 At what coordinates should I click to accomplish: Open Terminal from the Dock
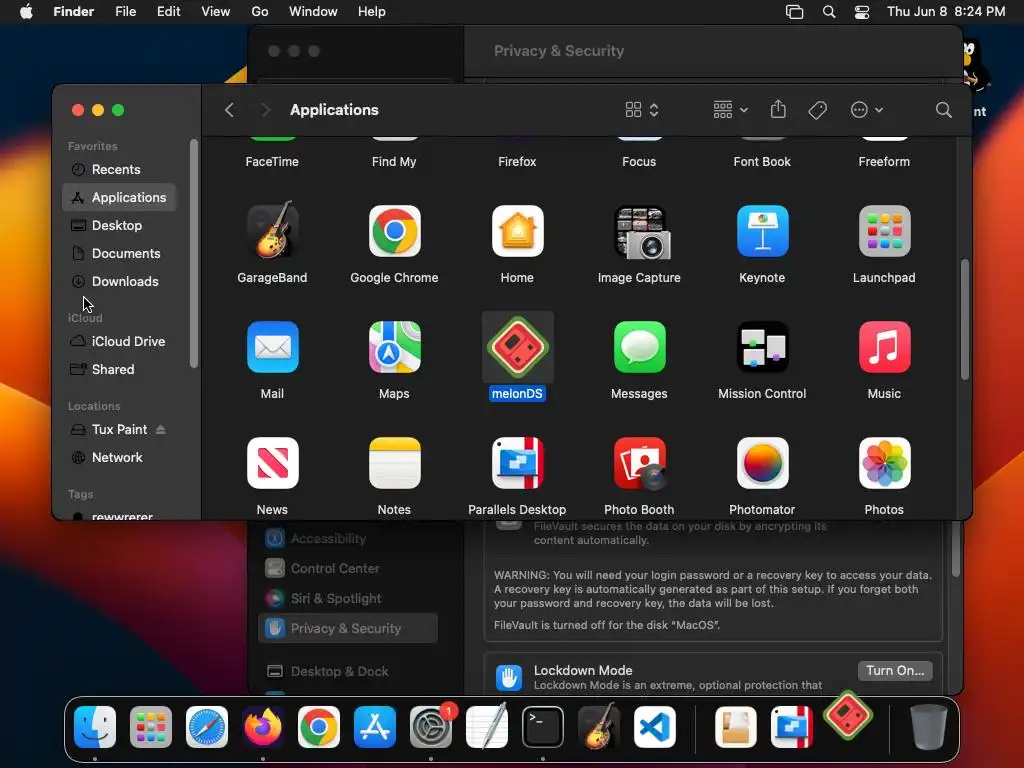tap(543, 727)
